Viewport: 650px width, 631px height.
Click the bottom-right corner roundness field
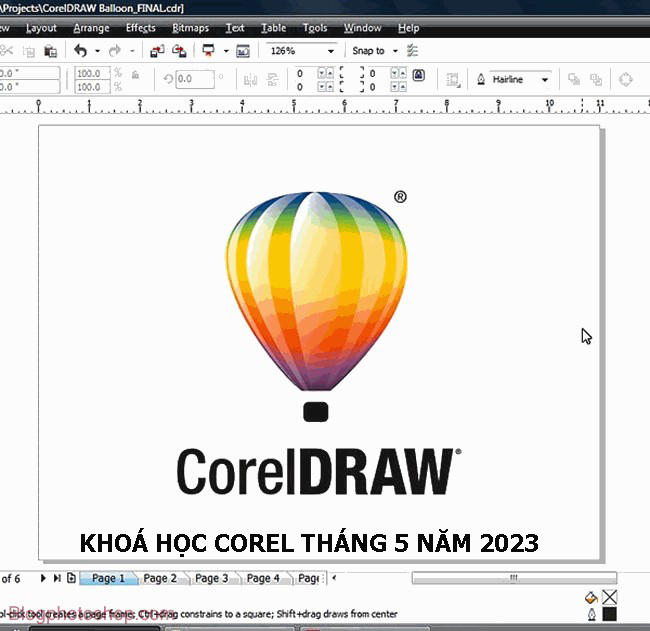pos(378,87)
